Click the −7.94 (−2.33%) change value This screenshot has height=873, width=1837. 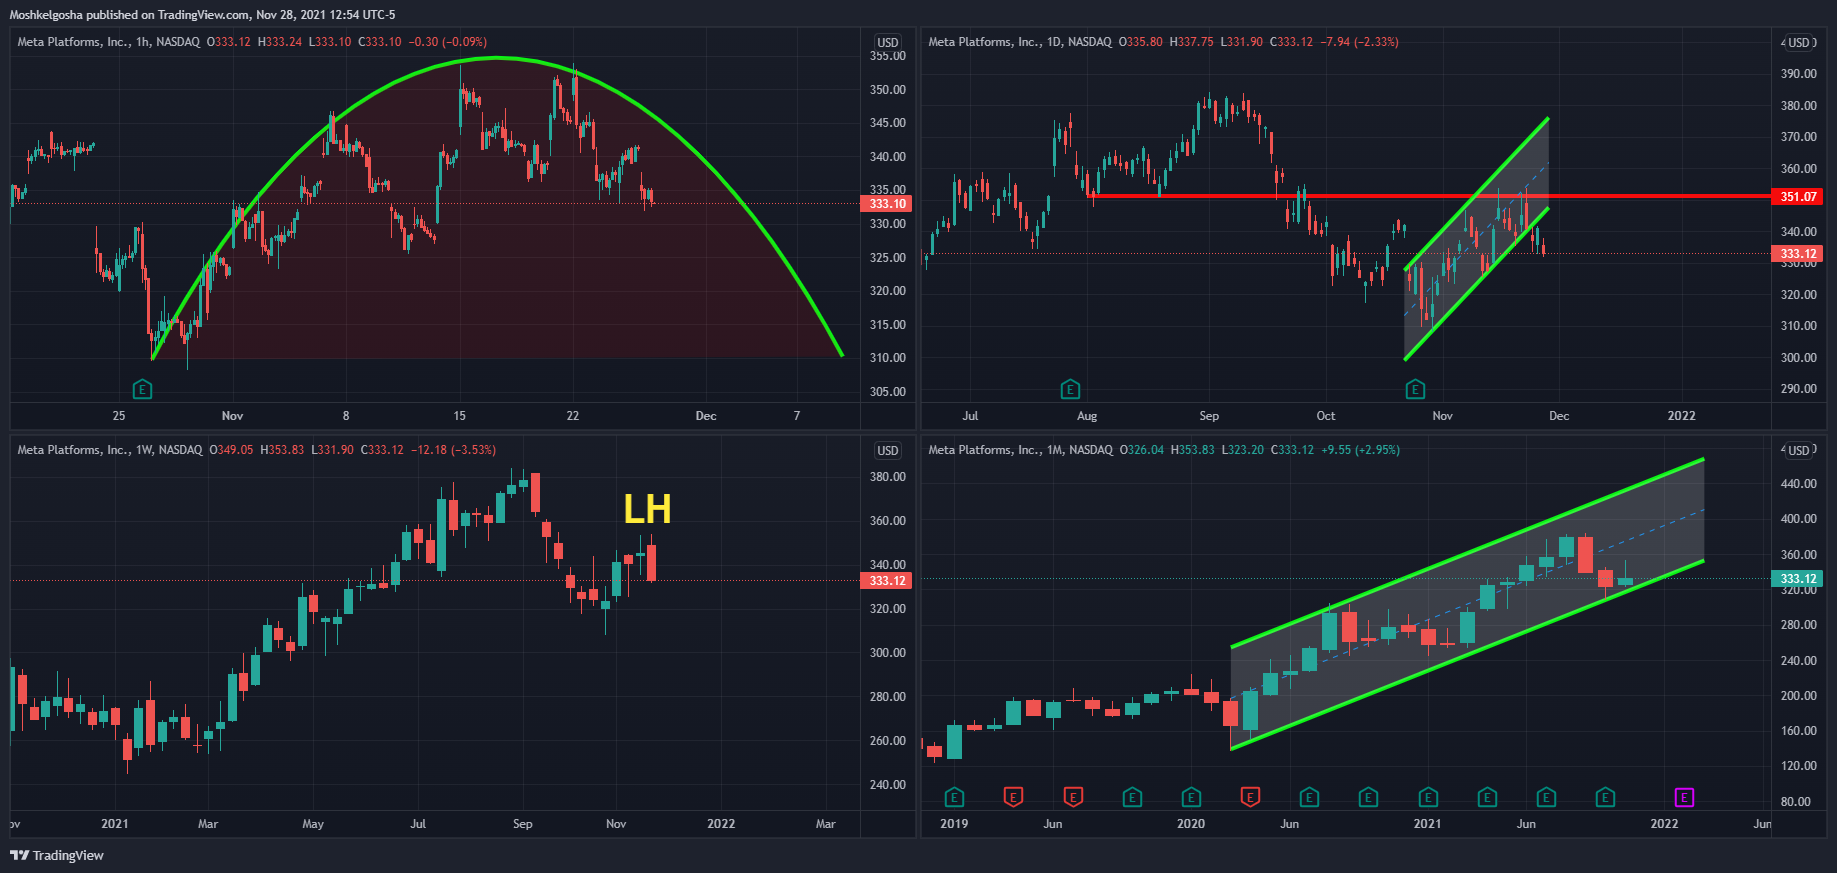point(1359,42)
